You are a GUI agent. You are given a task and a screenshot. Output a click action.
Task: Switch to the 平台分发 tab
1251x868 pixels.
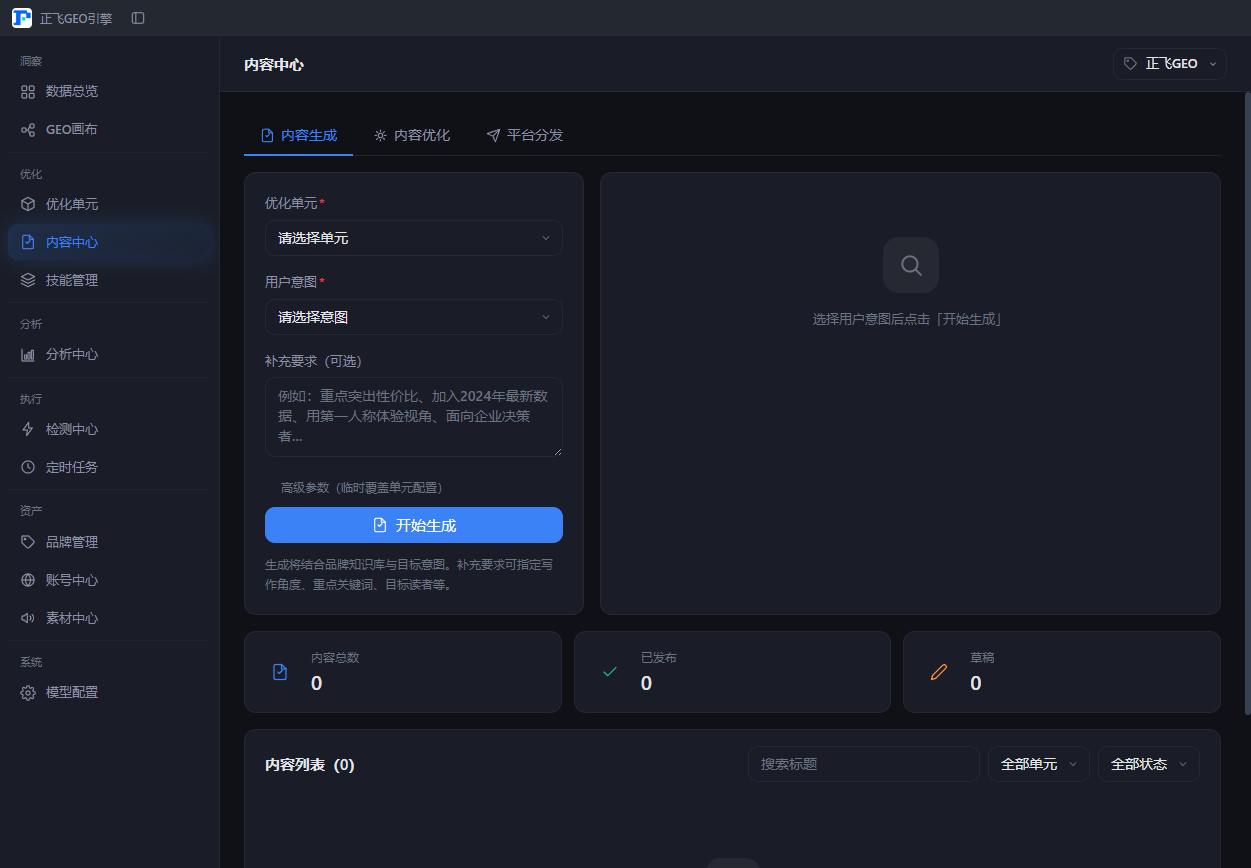pos(525,135)
